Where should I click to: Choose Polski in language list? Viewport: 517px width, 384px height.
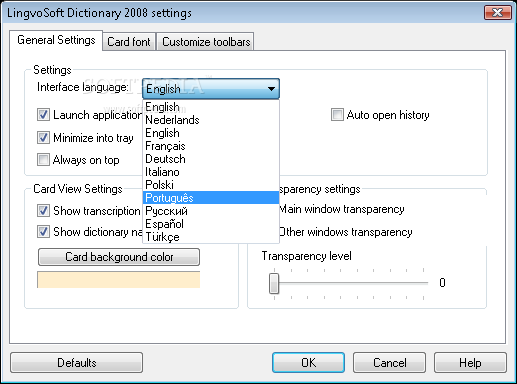(211, 185)
